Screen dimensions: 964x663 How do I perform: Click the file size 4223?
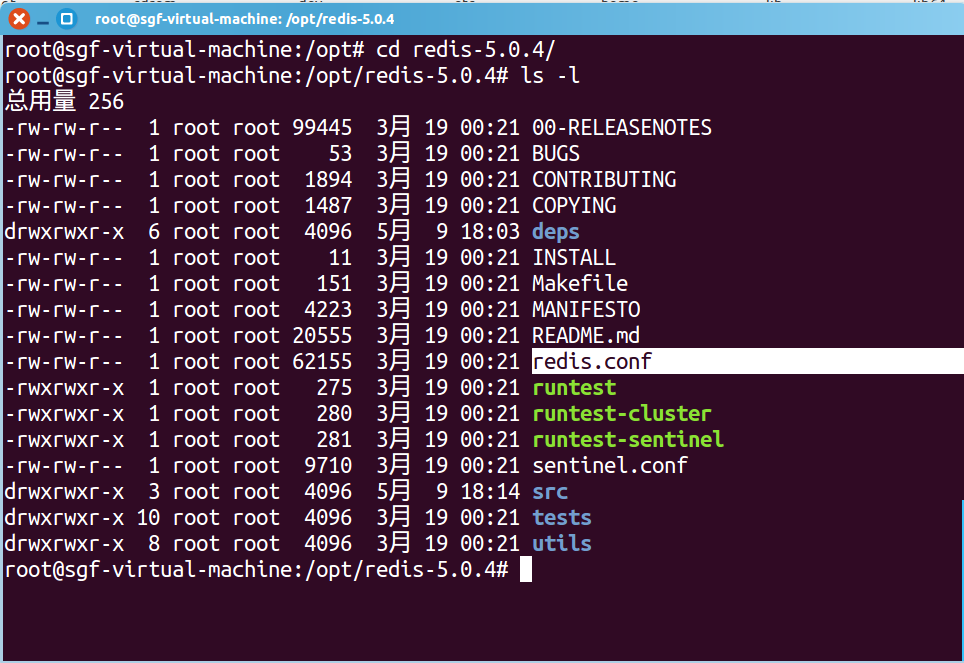point(328,309)
